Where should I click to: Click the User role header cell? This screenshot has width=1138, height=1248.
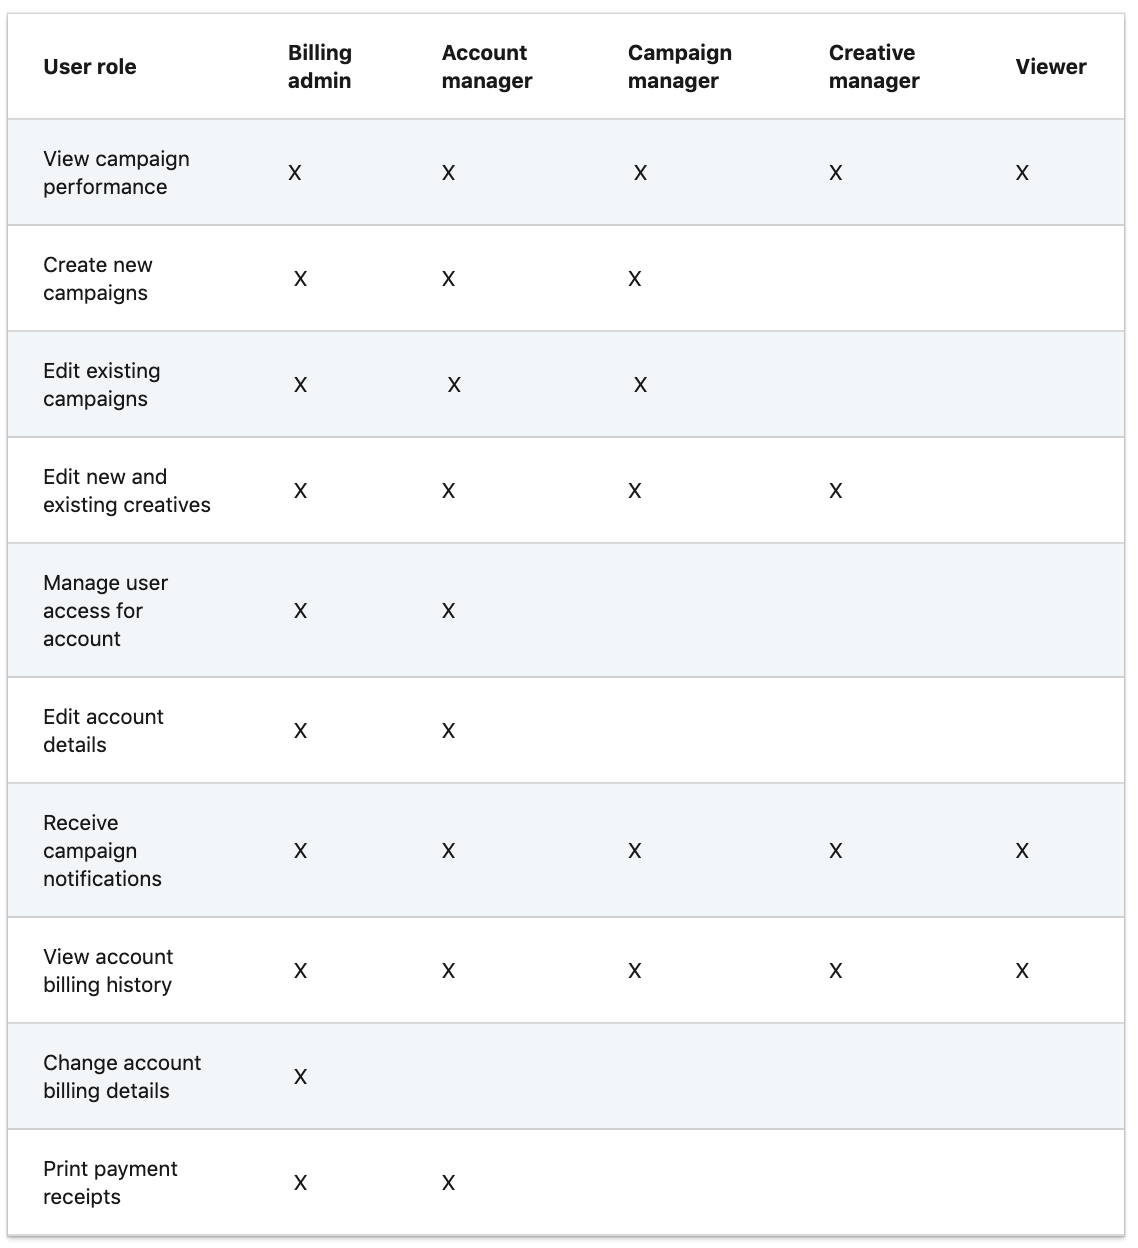click(90, 67)
